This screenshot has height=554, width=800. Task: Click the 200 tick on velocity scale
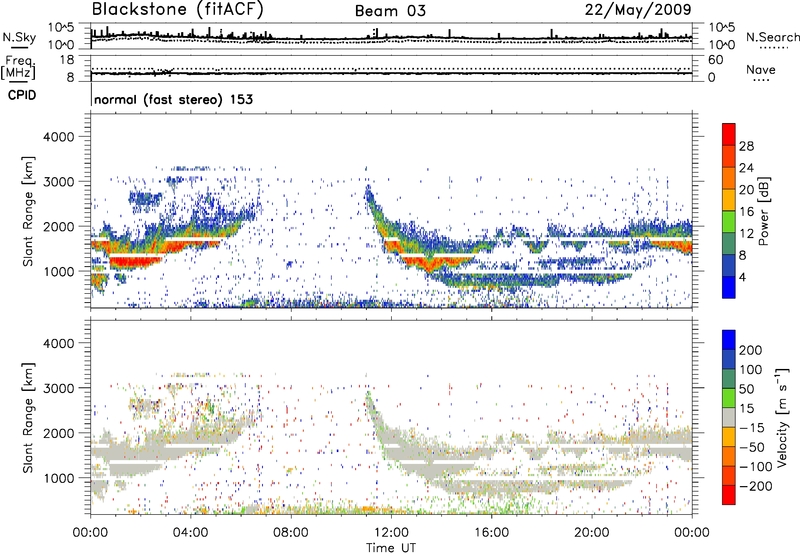pos(751,350)
